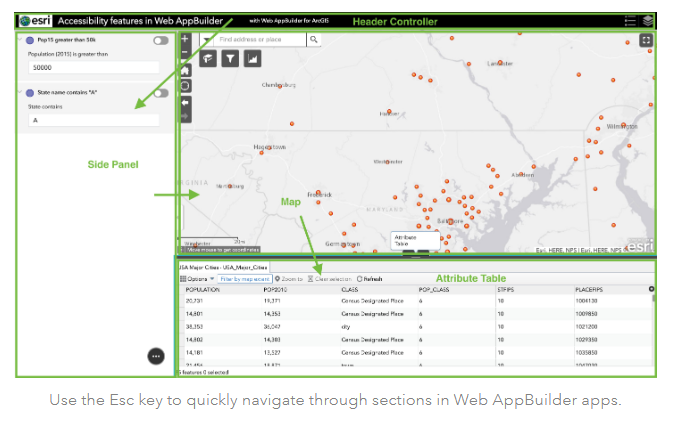Go back to the previous map extent
This screenshot has width=677, height=424.
(185, 103)
